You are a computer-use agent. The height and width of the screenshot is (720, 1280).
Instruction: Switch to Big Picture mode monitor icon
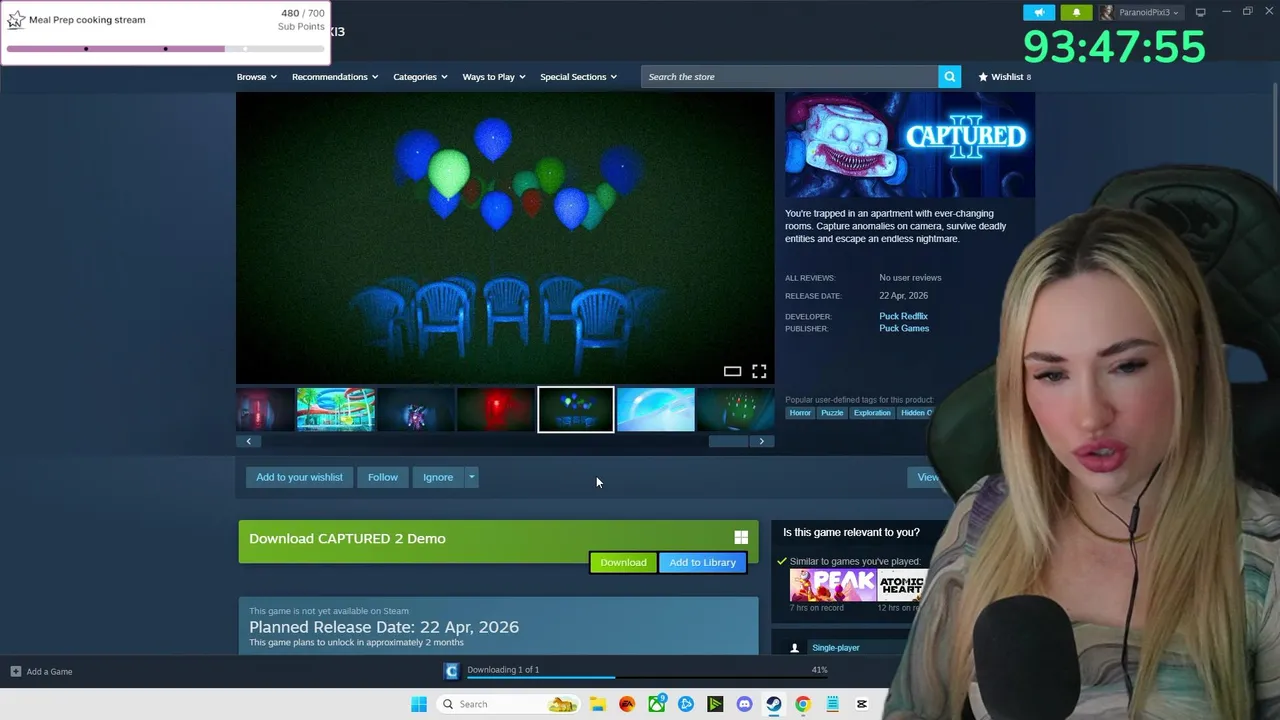tap(1200, 12)
